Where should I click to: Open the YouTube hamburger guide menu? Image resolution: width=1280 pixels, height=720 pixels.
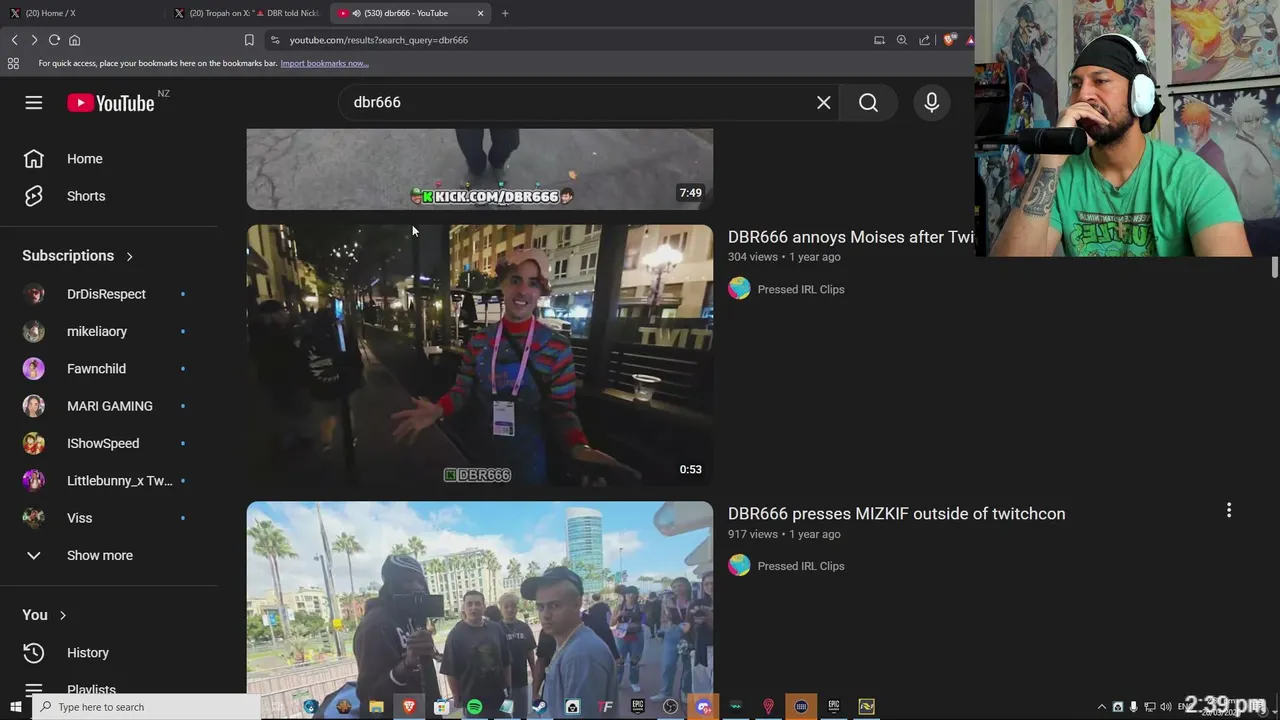[x=34, y=103]
